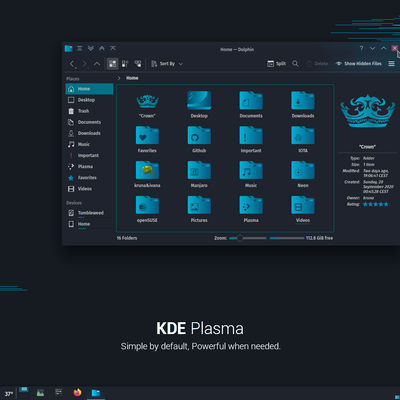Select the Downloads folder in file view
The height and width of the screenshot is (400, 400).
point(303,100)
